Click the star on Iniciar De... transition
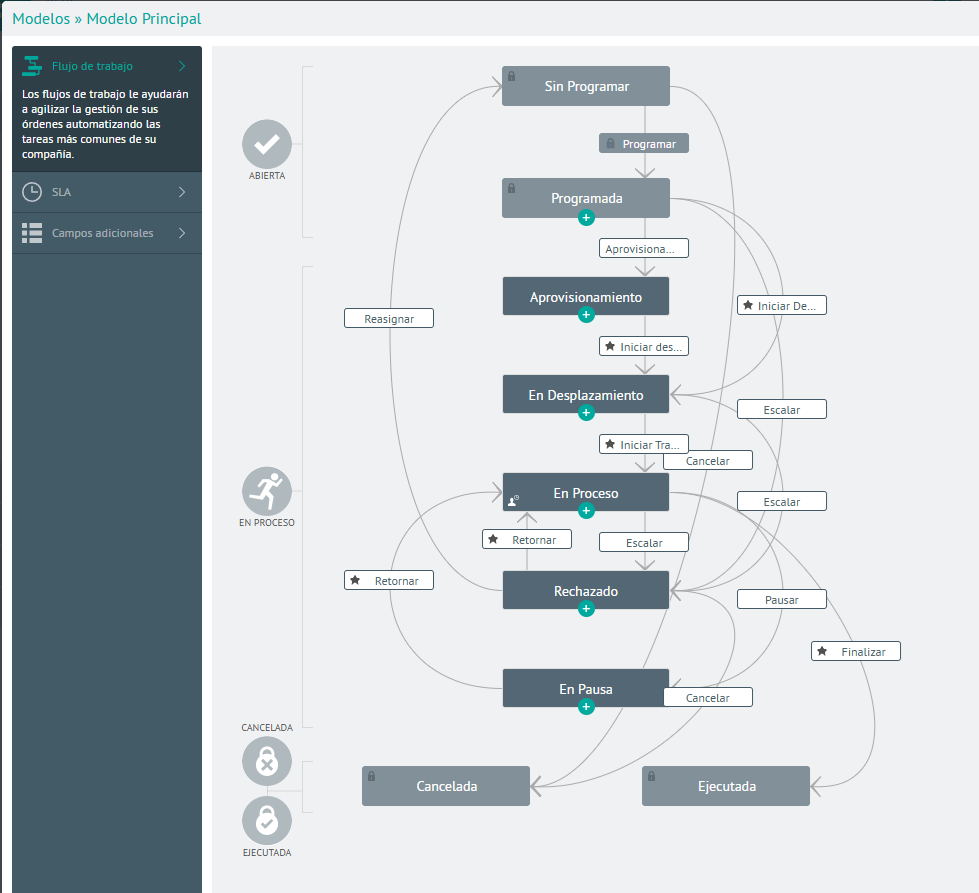 tap(748, 305)
